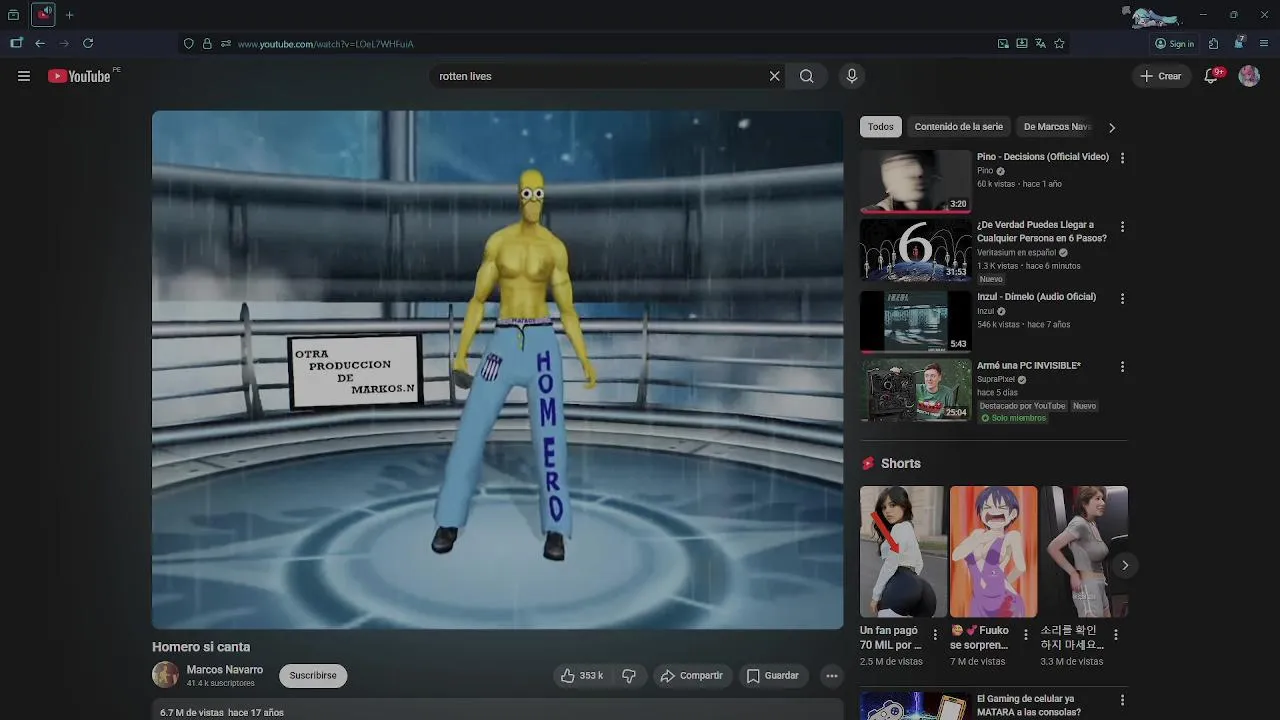Viewport: 1280px width, 720px height.
Task: Open the Veritasium 6 Pasos video thumbnail
Action: pyautogui.click(x=916, y=250)
